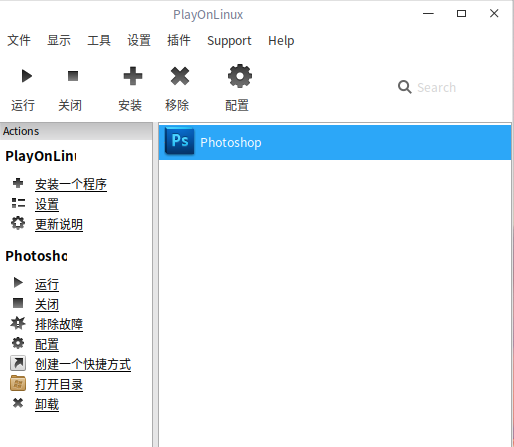Minimize the PlayOnLinux window
This screenshot has width=514, height=447.
tap(428, 14)
